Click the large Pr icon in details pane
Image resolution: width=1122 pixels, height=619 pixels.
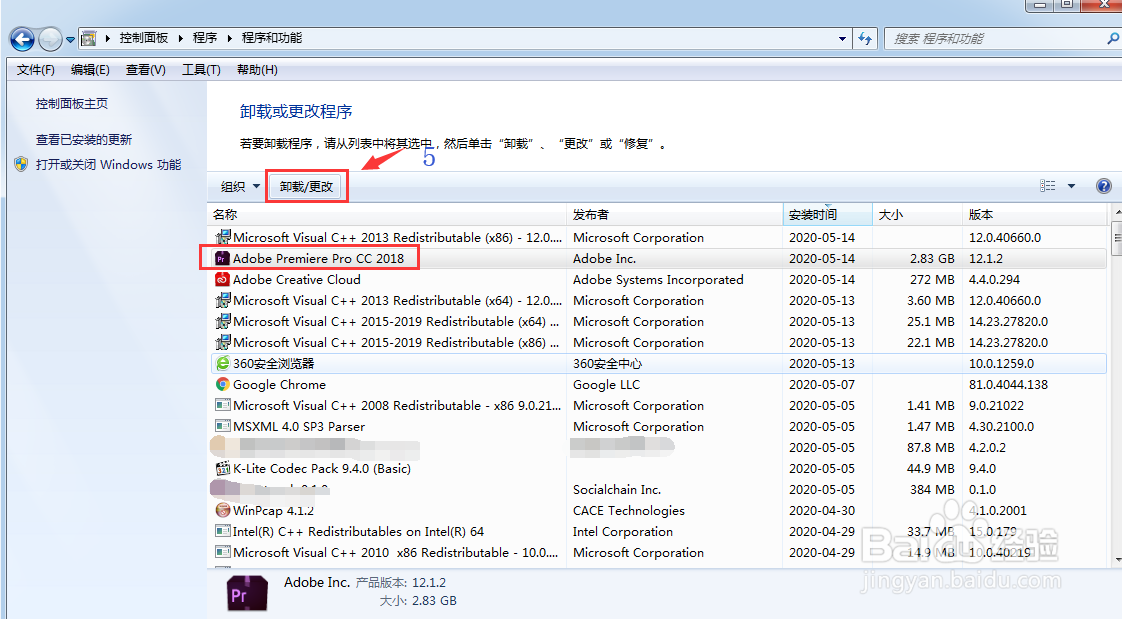point(247,593)
